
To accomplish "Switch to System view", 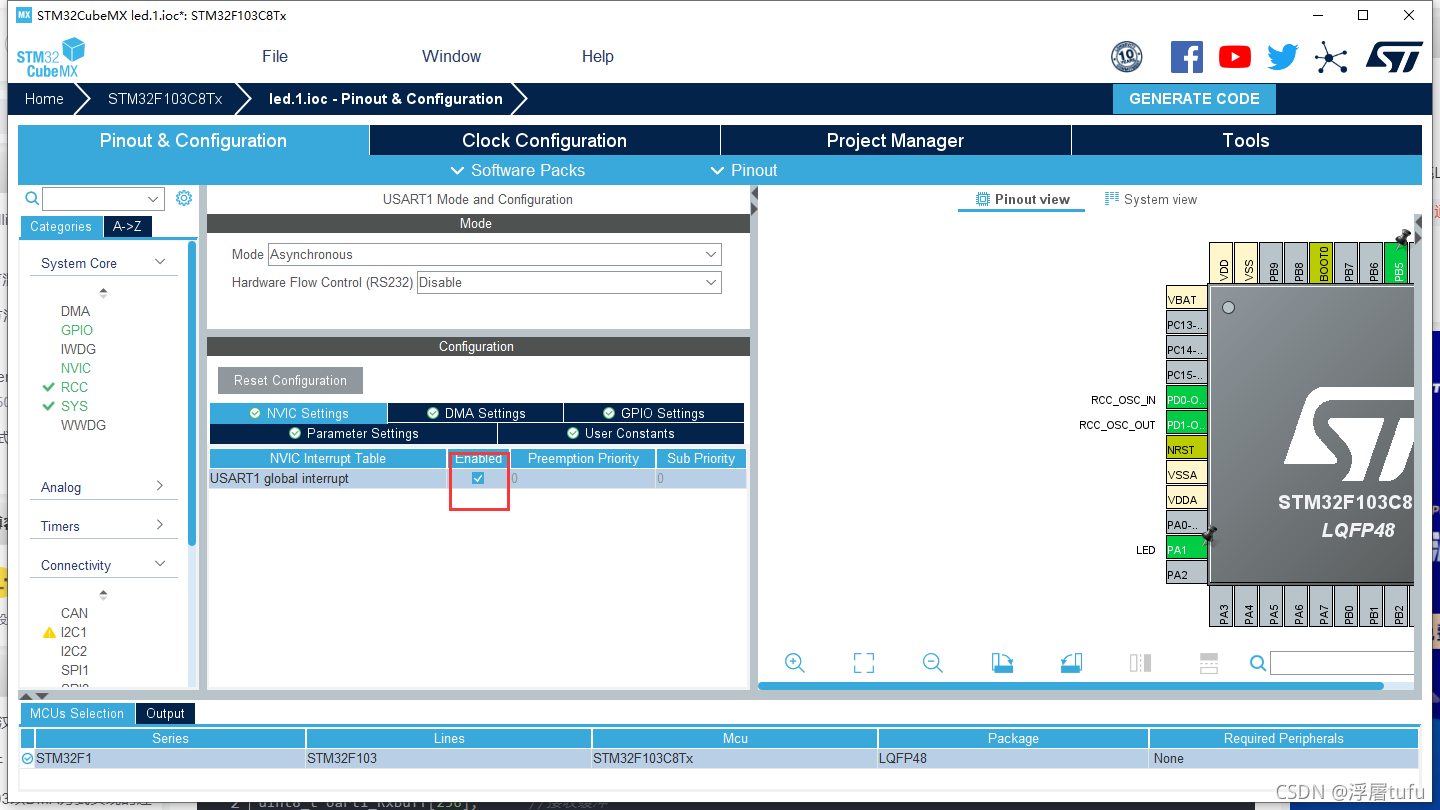I will coord(1150,199).
